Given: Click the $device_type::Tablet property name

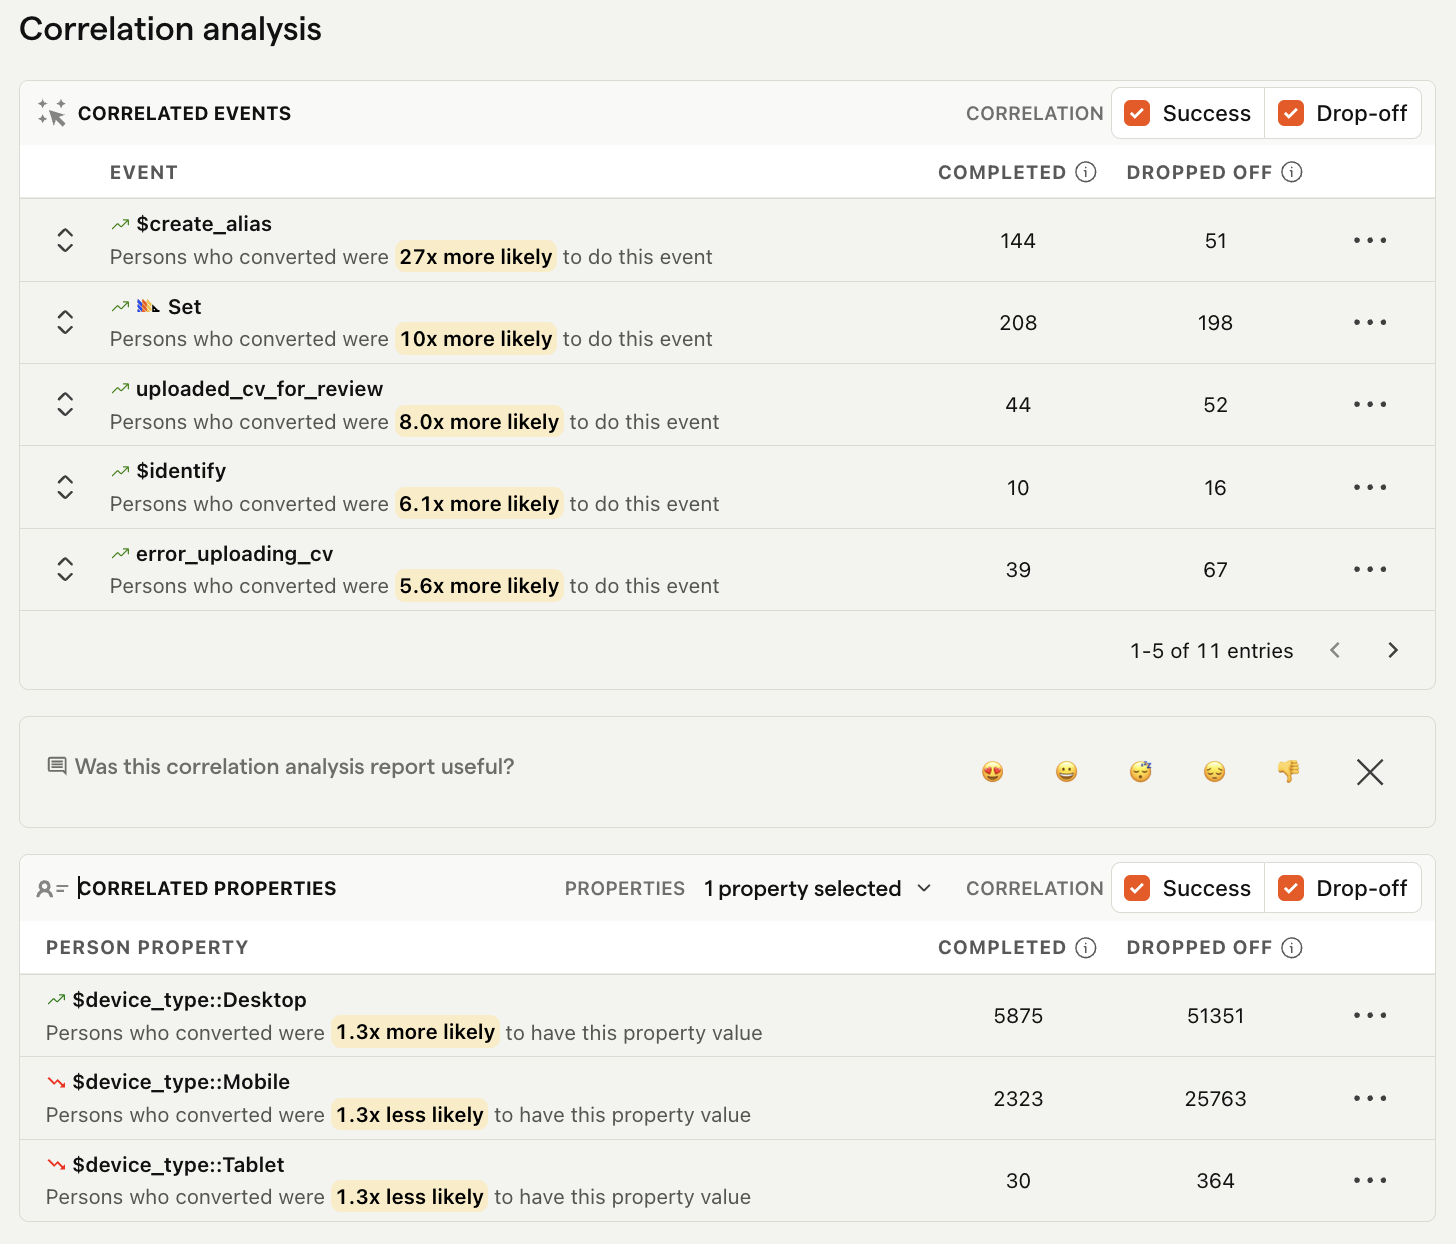Looking at the screenshot, I should click(178, 1165).
